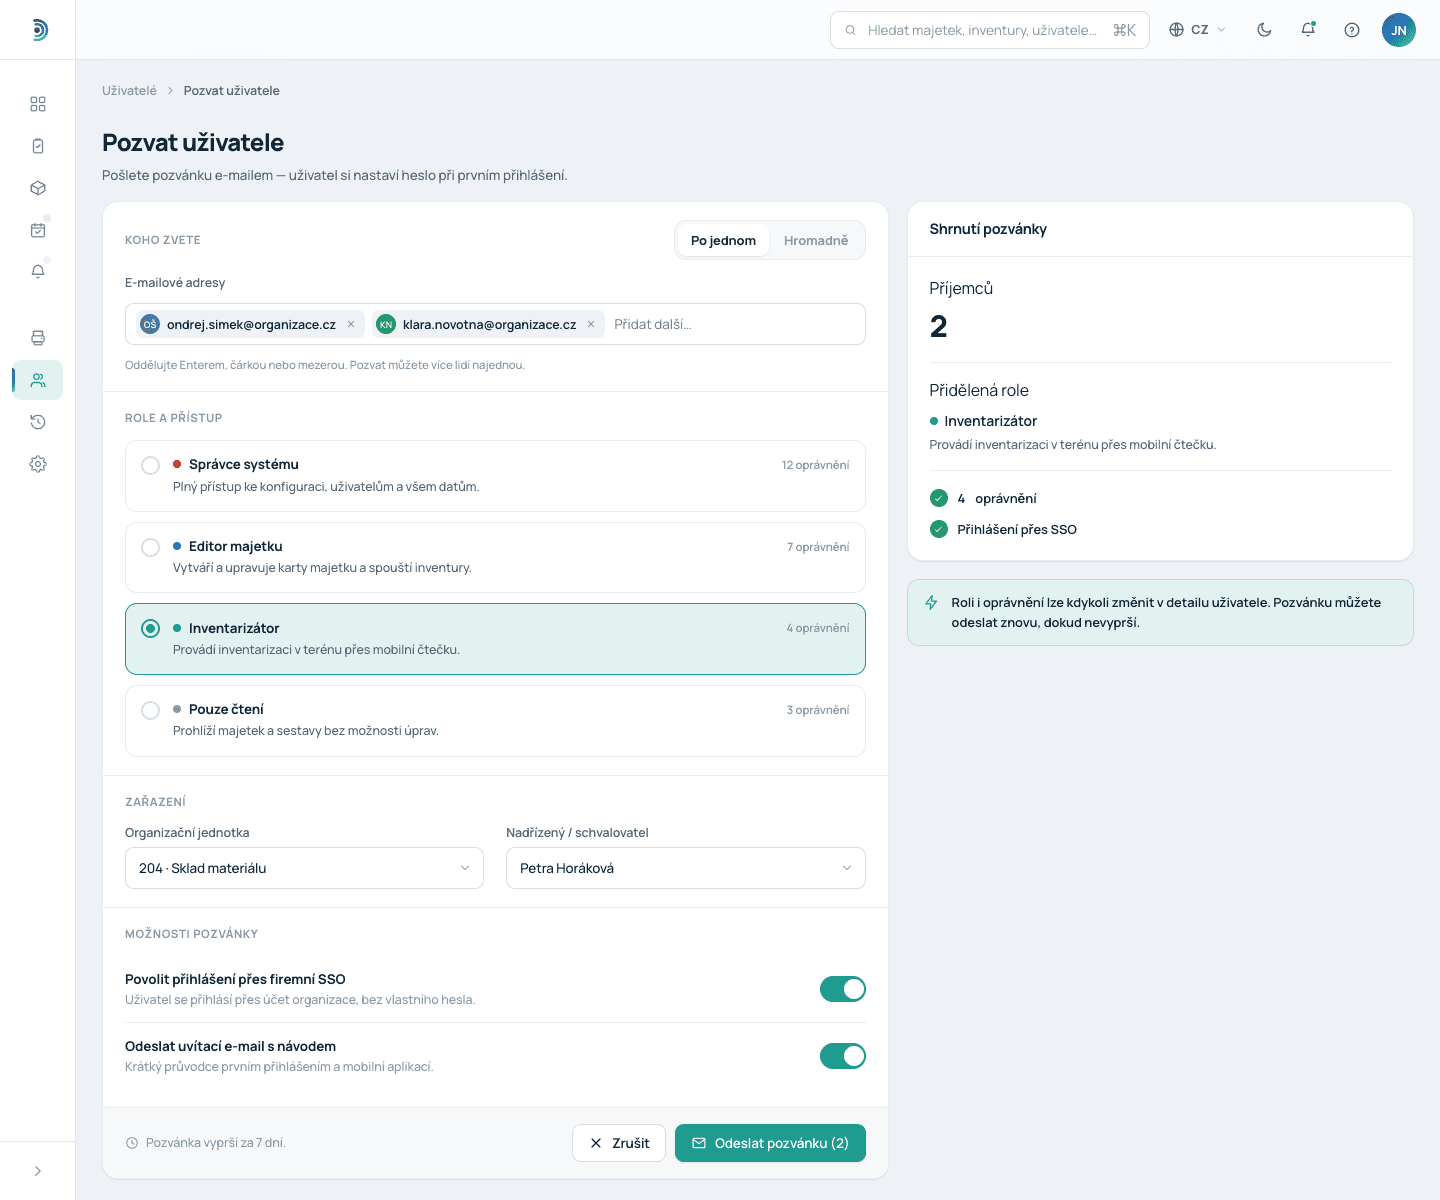Switch to Po jednom tab

(x=723, y=240)
